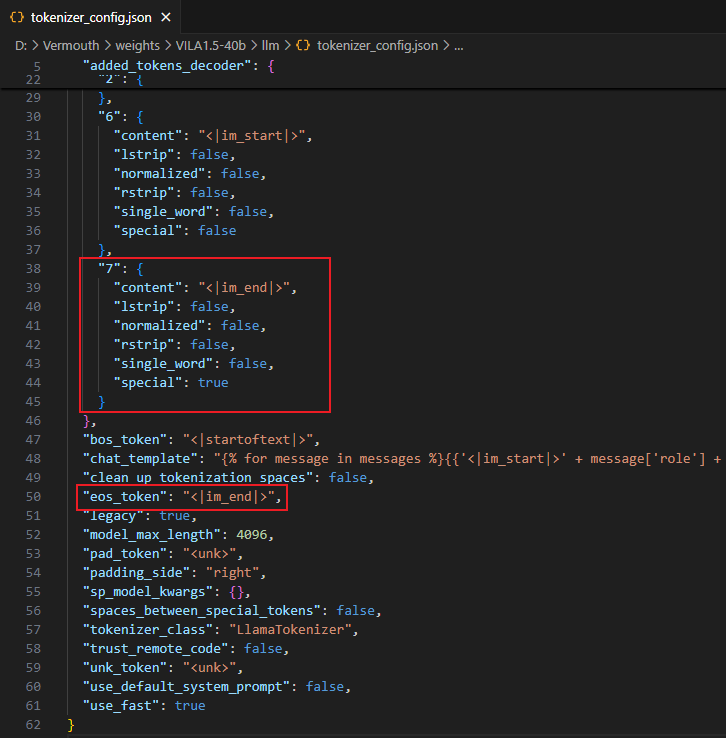This screenshot has height=738, width=726.
Task: Click the model_max_length value 4096
Action: [252, 535]
